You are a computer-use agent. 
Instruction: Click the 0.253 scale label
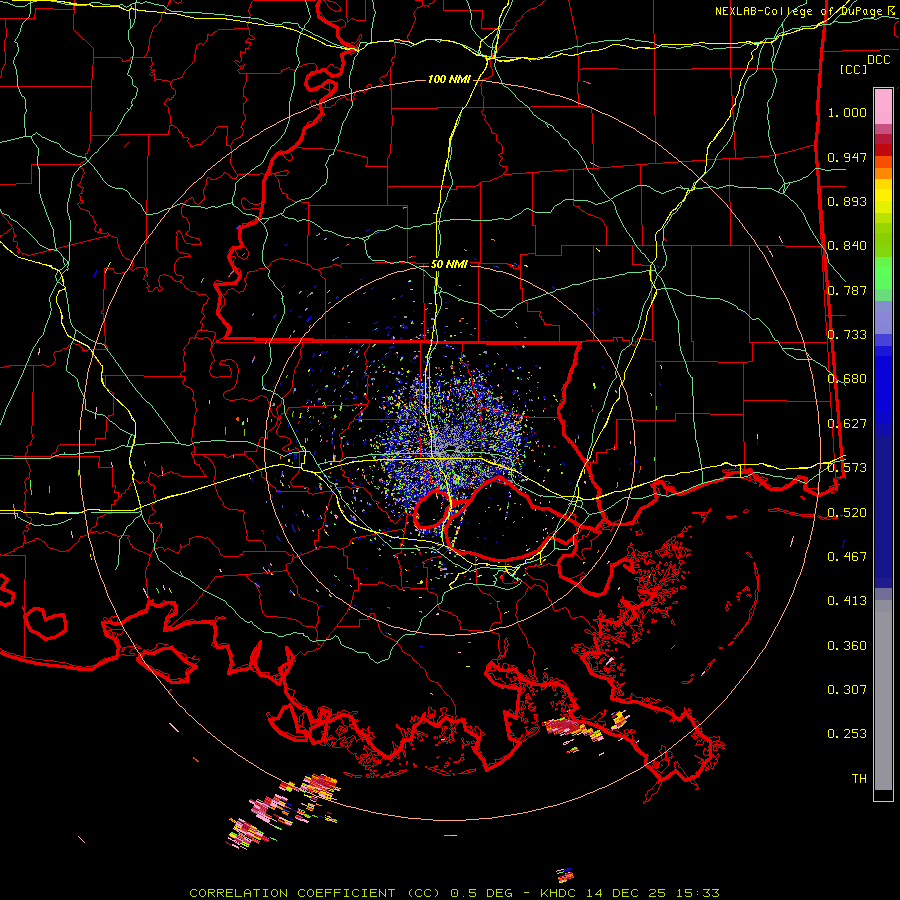847,734
